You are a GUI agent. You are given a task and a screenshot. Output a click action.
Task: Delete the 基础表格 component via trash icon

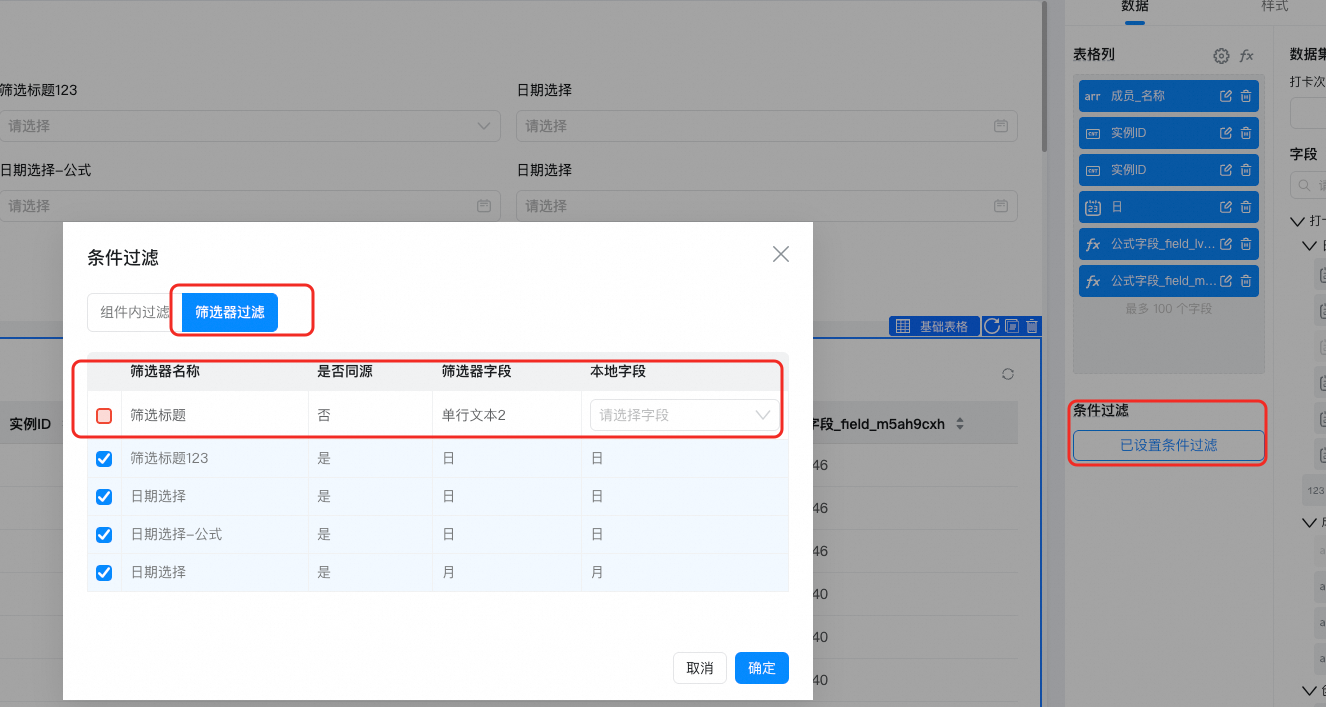1032,326
